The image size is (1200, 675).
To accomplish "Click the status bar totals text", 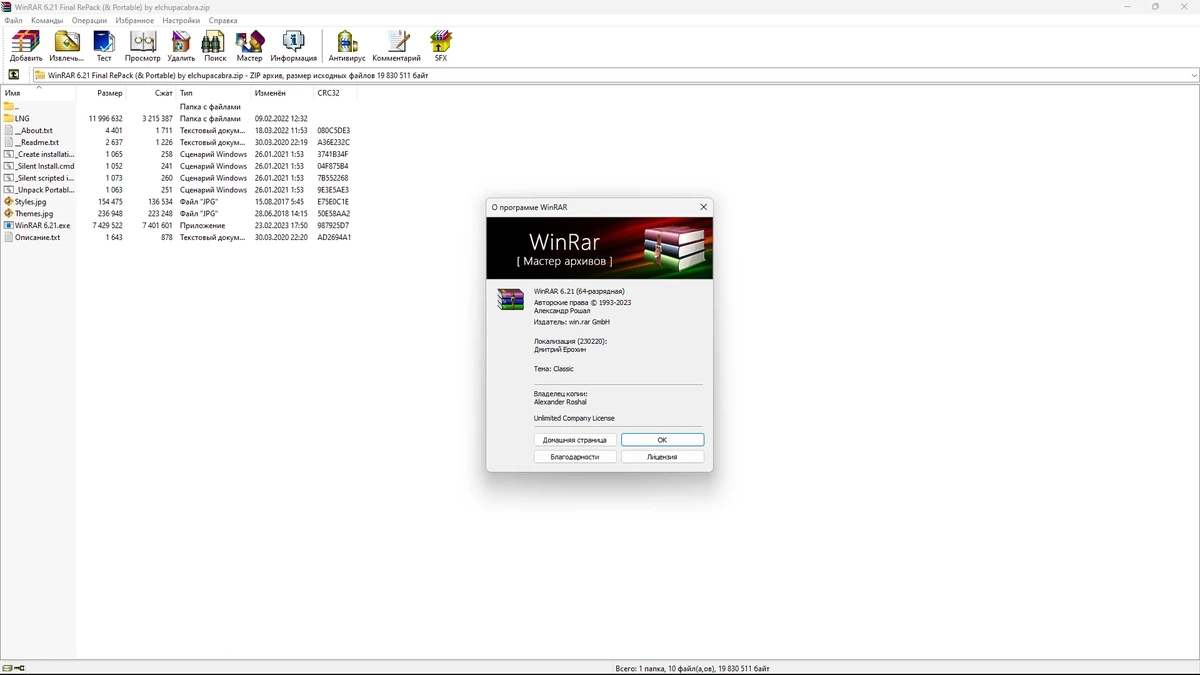I will (x=692, y=668).
